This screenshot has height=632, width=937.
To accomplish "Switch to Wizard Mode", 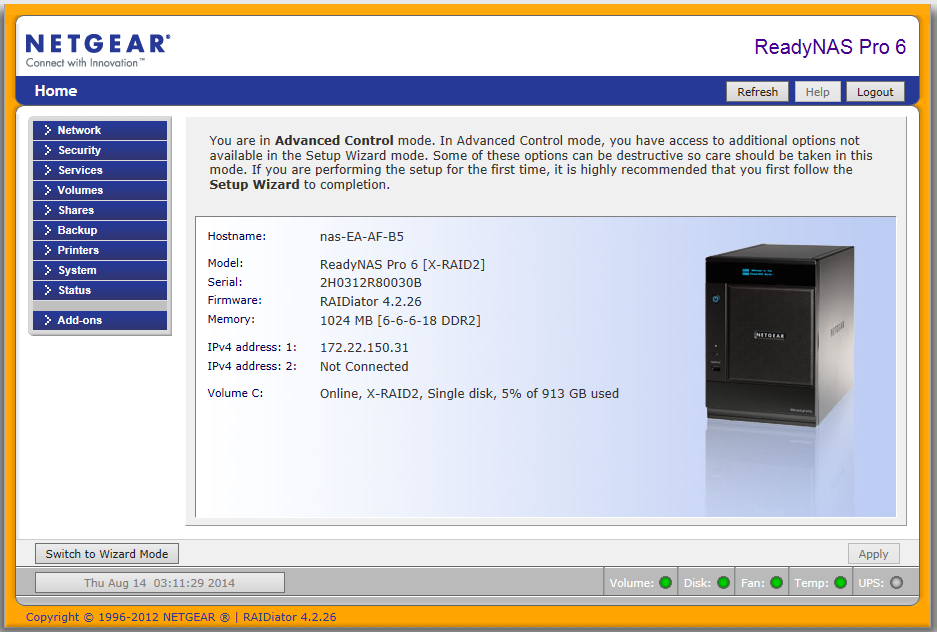I will (x=107, y=554).
